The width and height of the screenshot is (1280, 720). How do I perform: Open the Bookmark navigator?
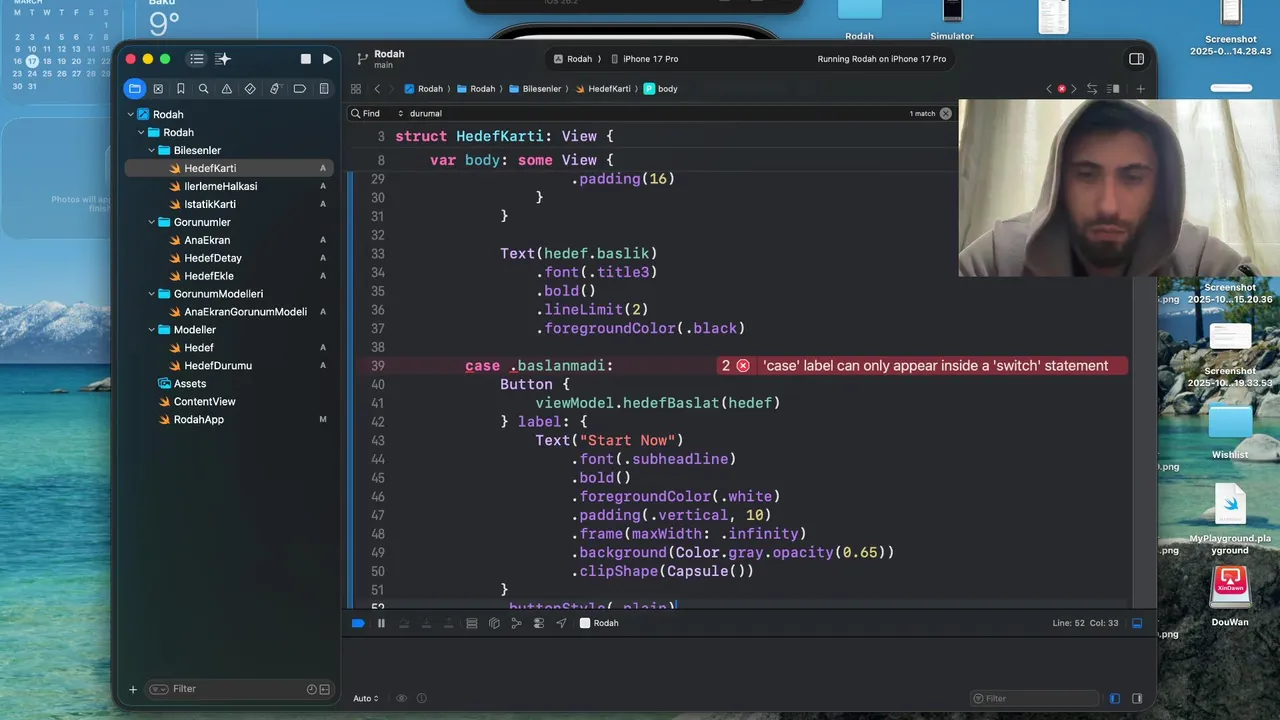tap(181, 88)
